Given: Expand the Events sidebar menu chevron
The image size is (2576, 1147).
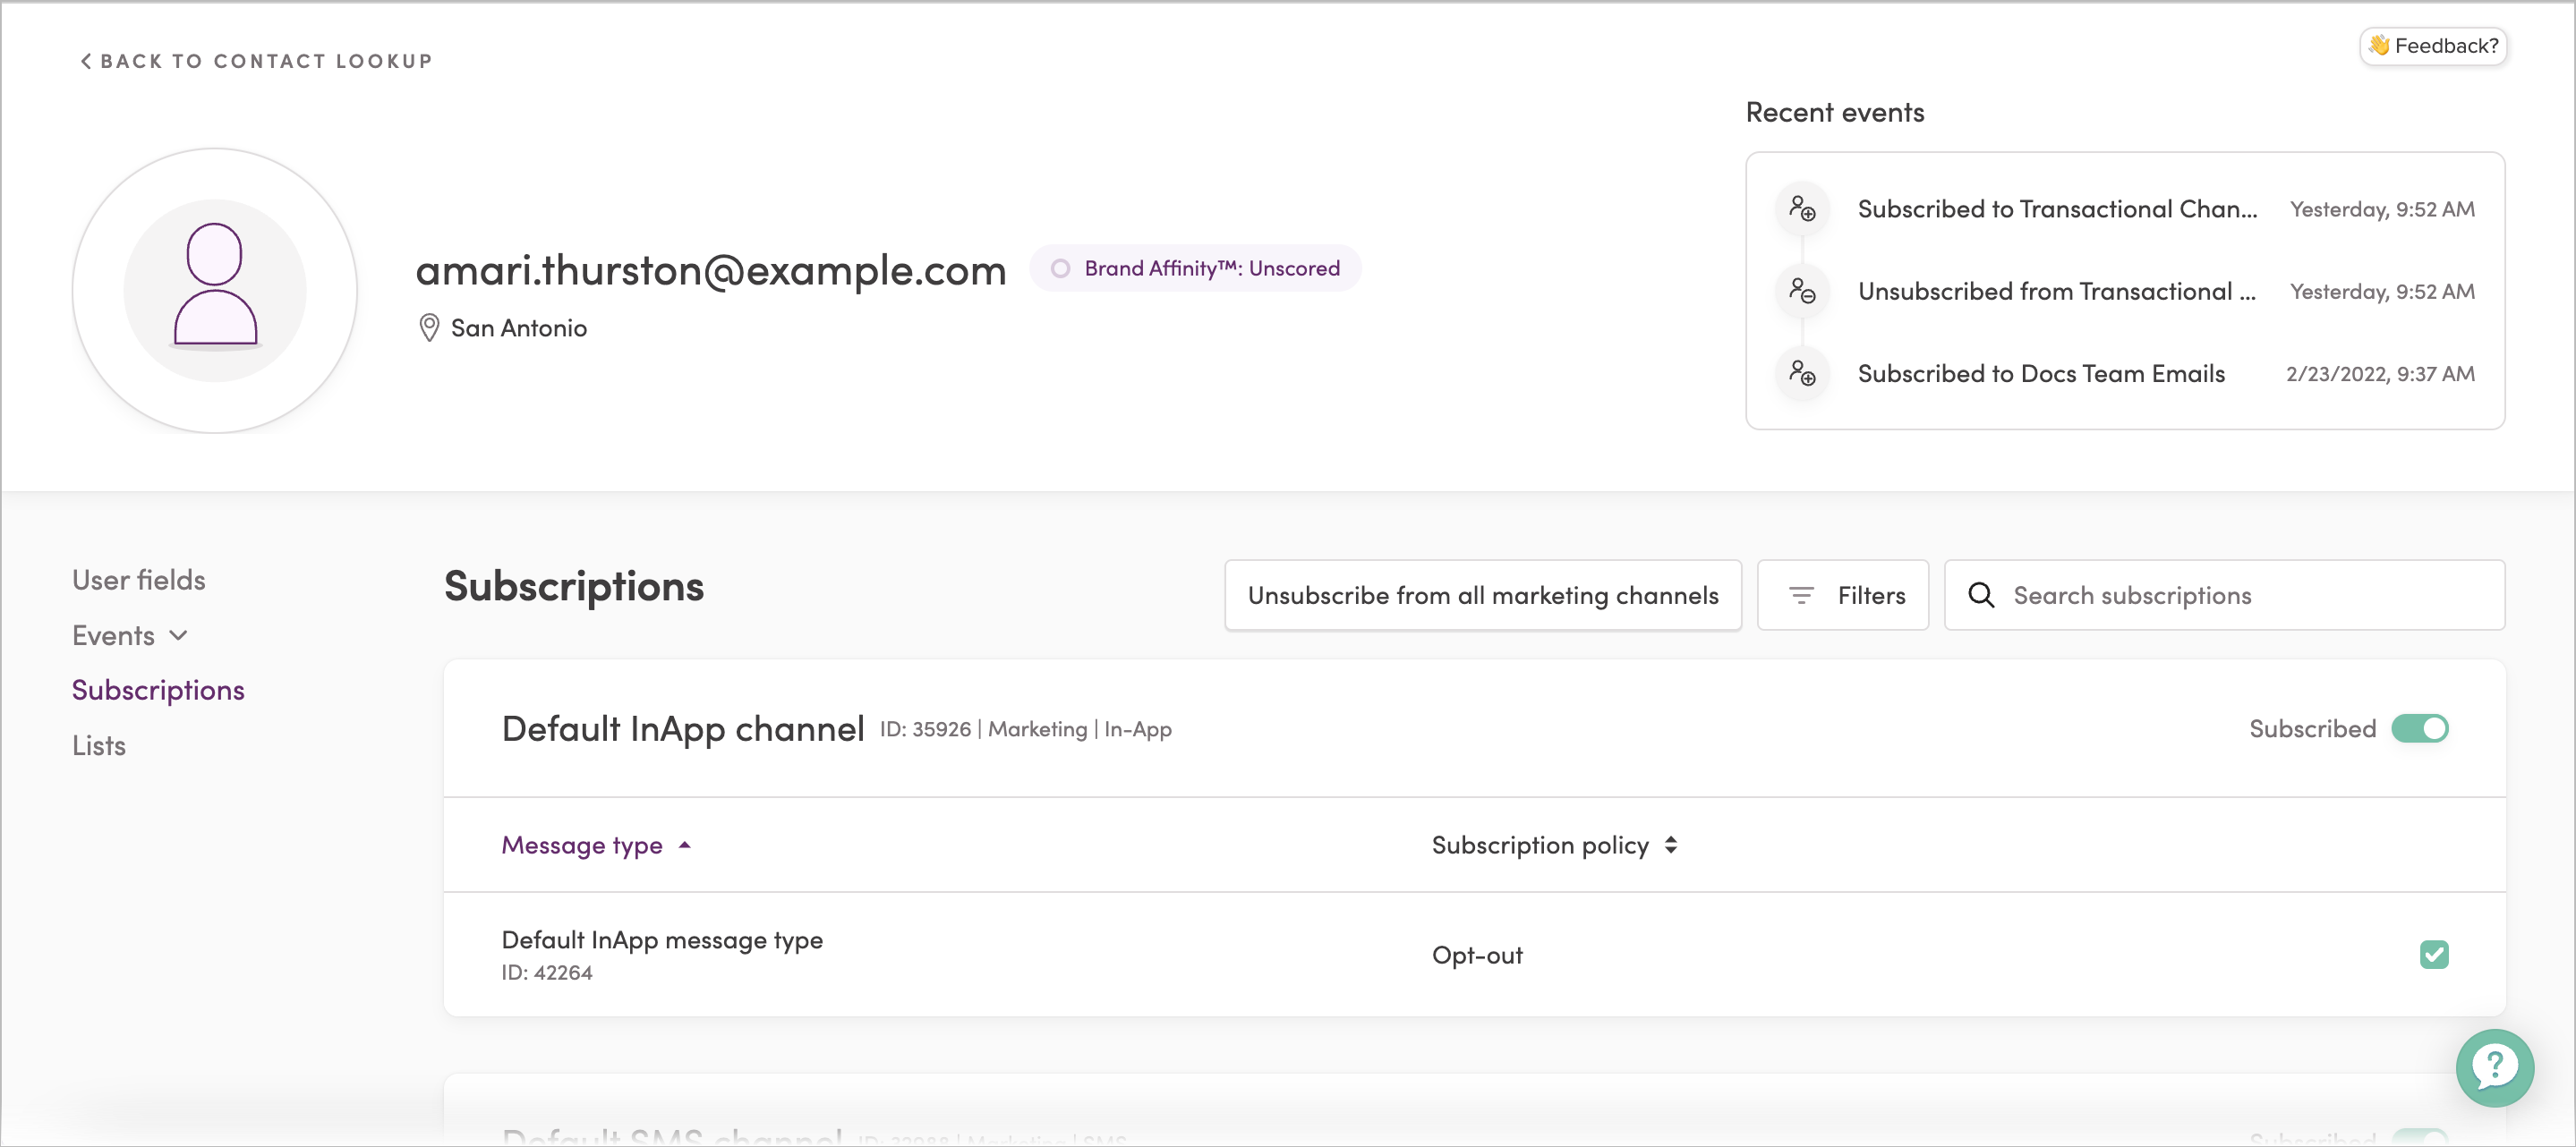Looking at the screenshot, I should 179,635.
